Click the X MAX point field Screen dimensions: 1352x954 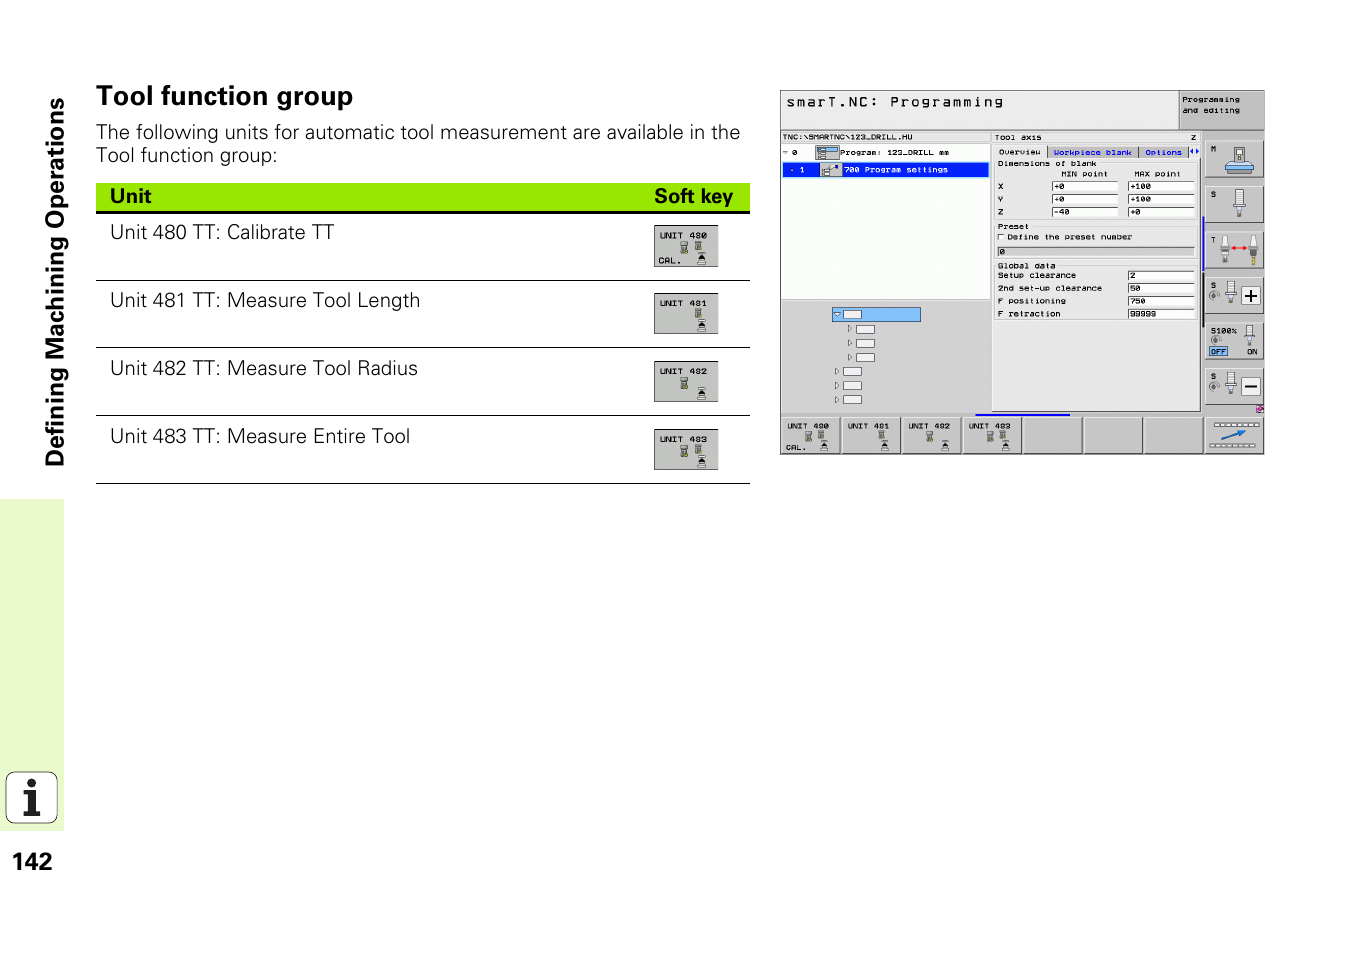point(1161,186)
